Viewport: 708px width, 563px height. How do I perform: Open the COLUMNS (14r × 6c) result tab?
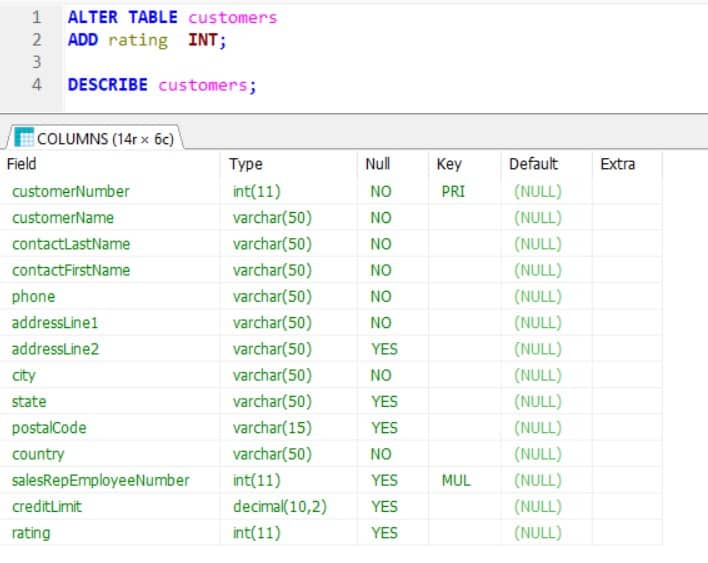pos(94,138)
